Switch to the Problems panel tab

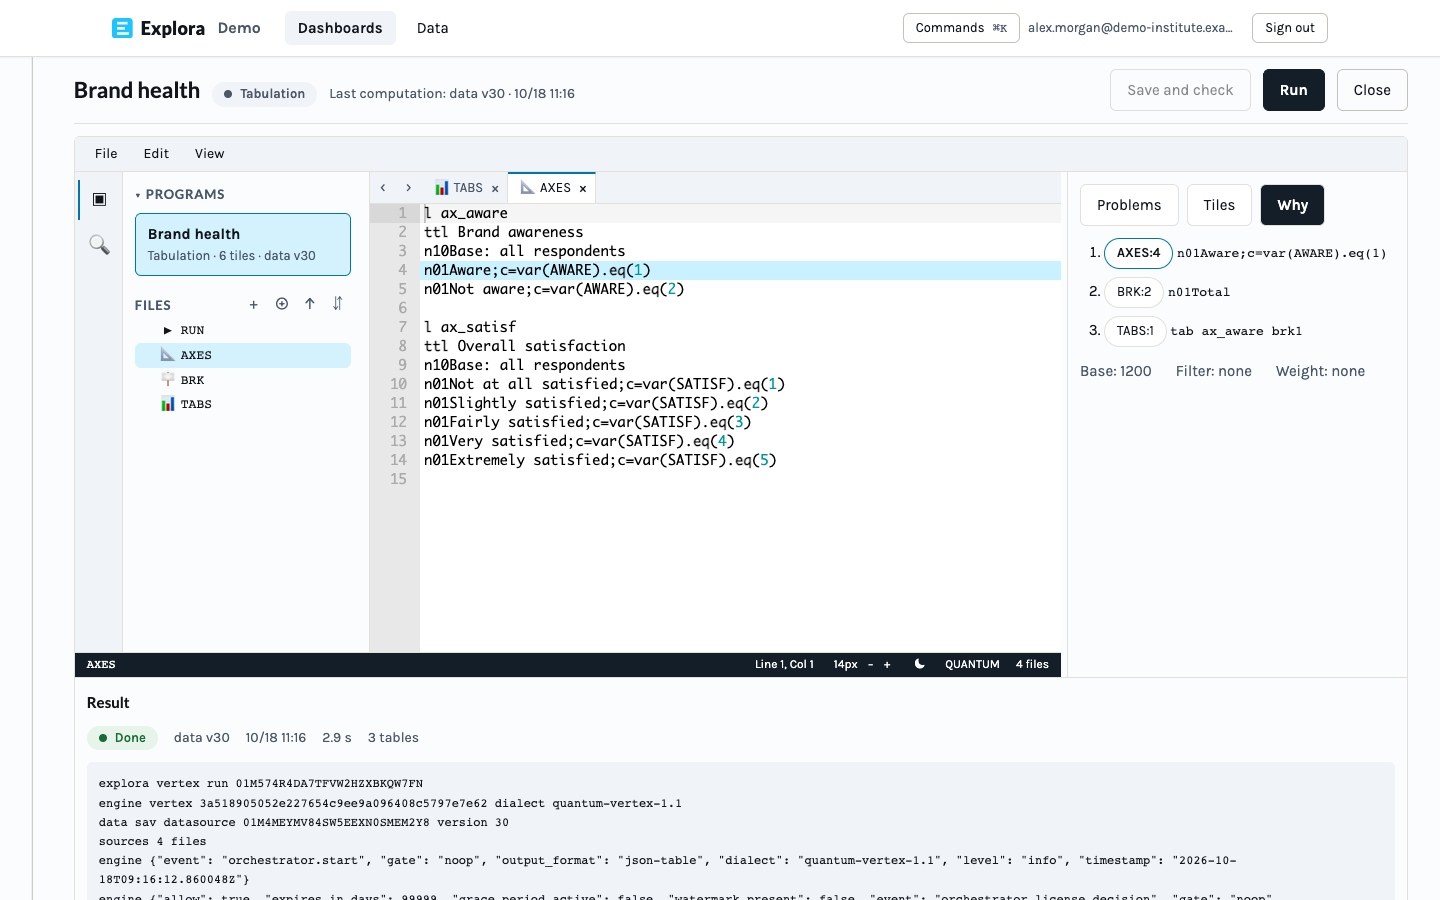click(x=1129, y=205)
